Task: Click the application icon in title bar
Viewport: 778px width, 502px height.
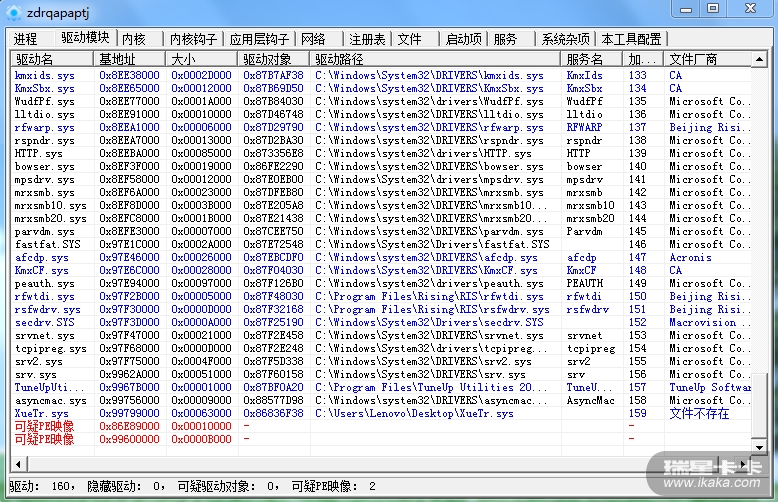Action: pos(13,12)
